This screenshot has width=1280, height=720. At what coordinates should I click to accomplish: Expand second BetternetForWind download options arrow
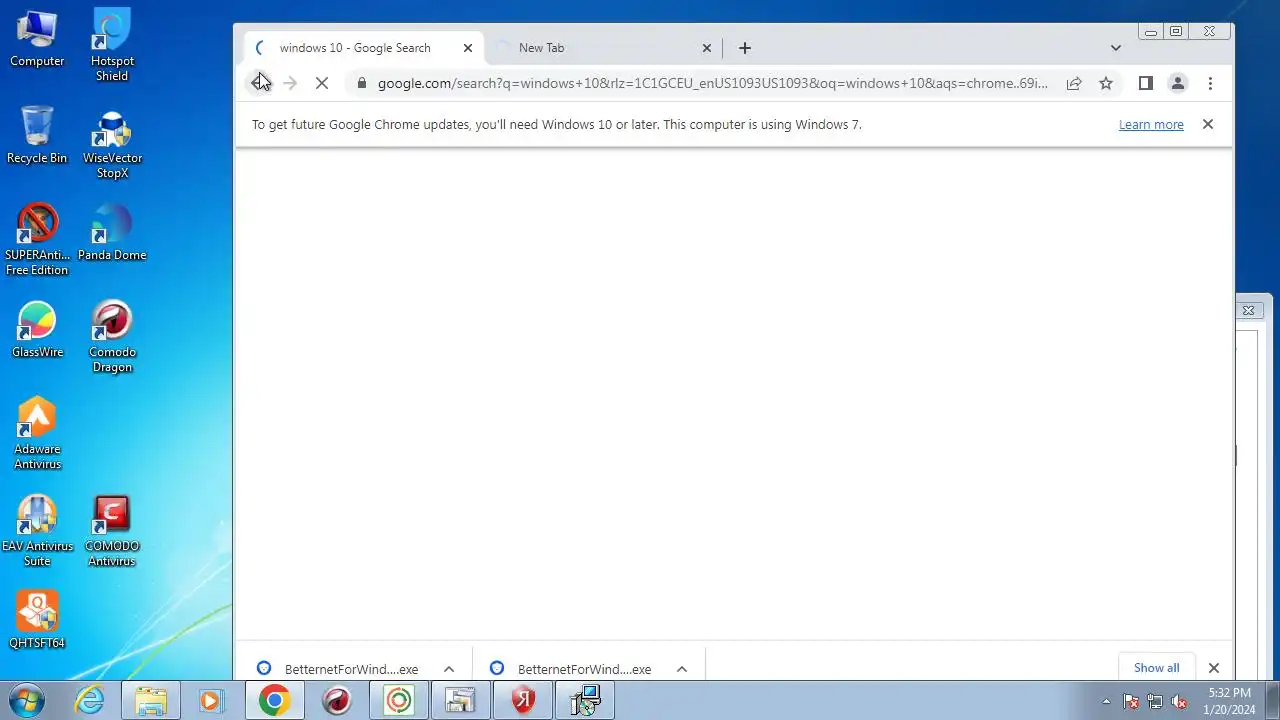[x=682, y=669]
